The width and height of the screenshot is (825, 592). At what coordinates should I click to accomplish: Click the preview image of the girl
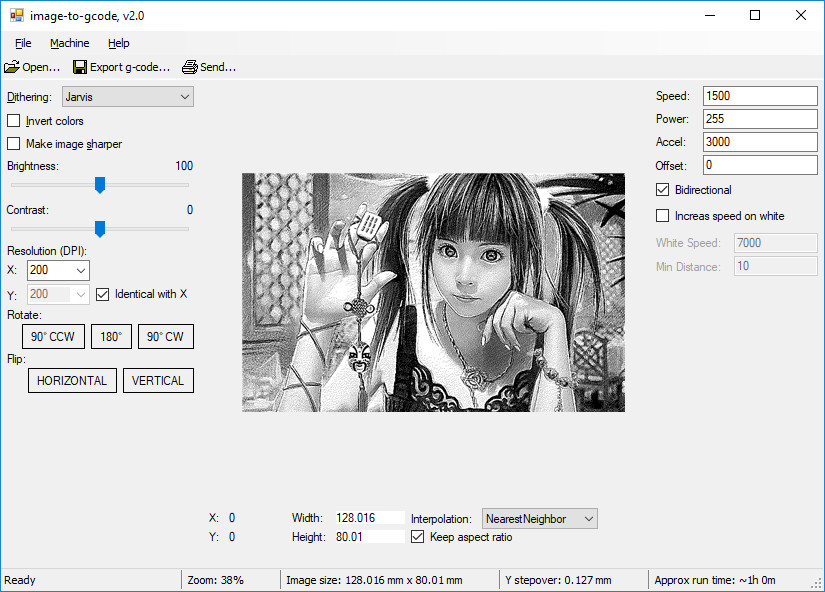pyautogui.click(x=434, y=293)
